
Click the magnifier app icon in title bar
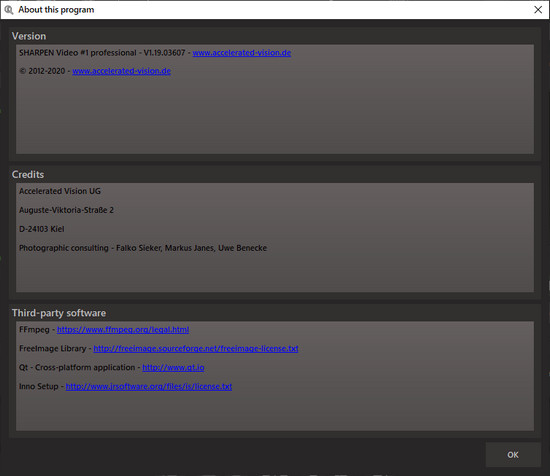coord(9,10)
